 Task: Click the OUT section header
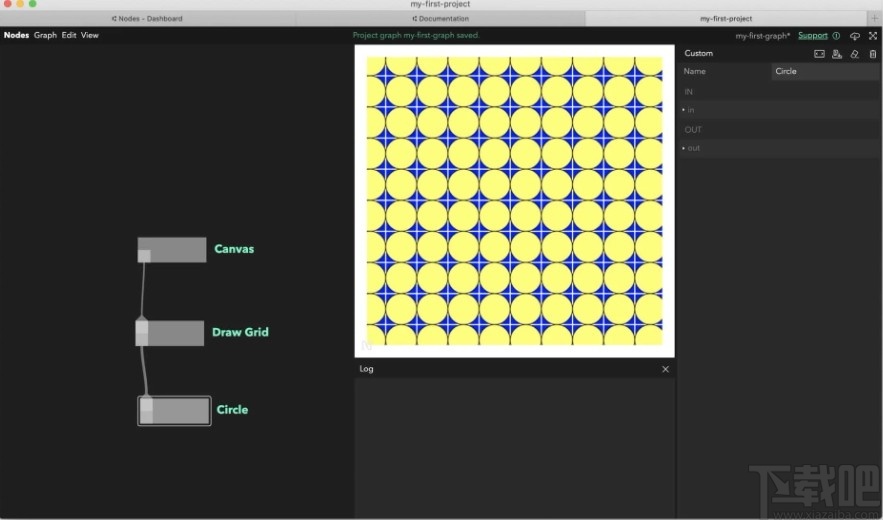pos(693,130)
